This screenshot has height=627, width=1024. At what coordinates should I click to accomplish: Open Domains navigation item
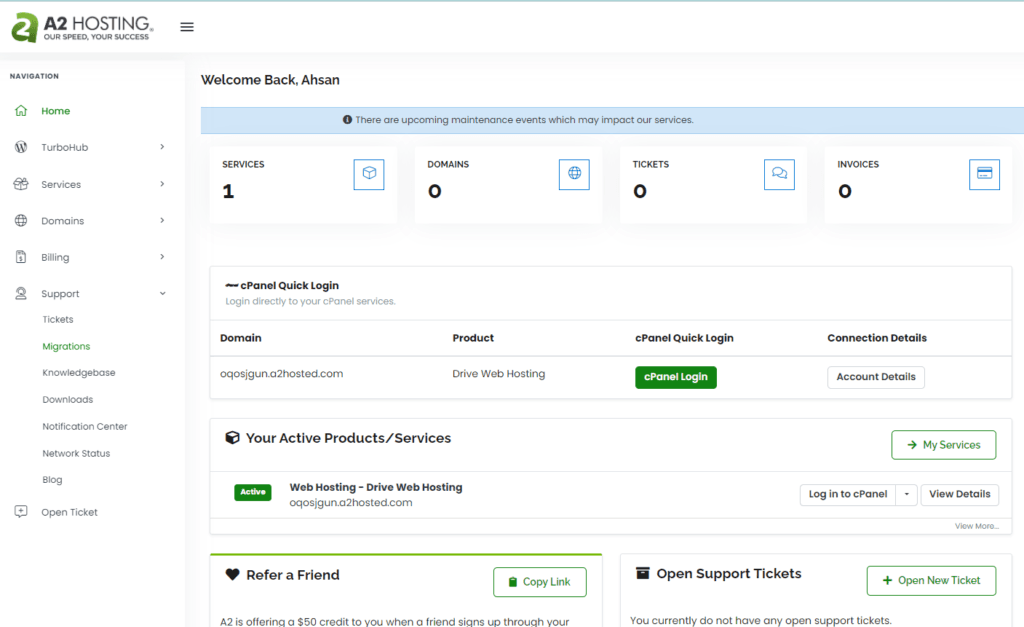click(x=63, y=221)
